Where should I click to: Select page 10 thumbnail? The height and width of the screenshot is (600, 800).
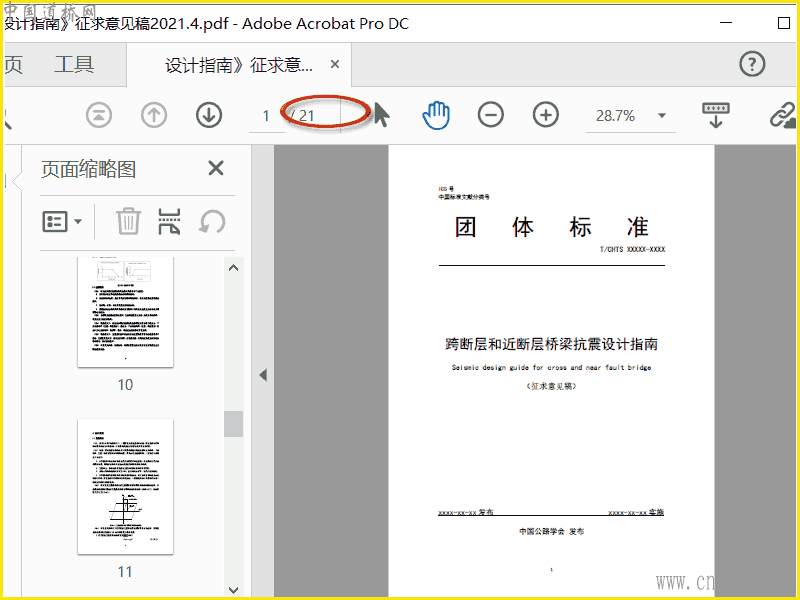[125, 311]
